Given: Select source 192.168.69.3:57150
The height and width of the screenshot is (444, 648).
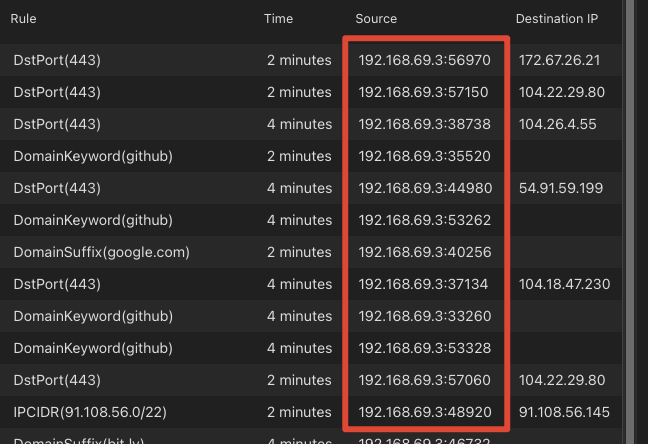Looking at the screenshot, I should [x=423, y=92].
